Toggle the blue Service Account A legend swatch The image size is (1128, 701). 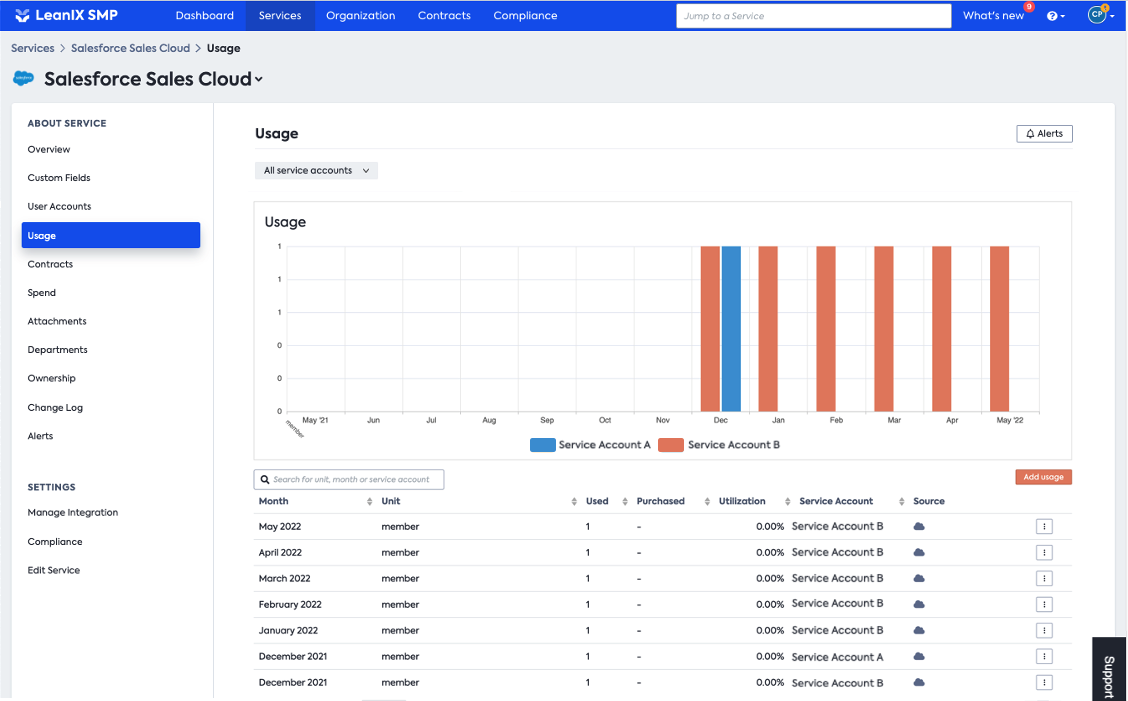pyautogui.click(x=542, y=445)
